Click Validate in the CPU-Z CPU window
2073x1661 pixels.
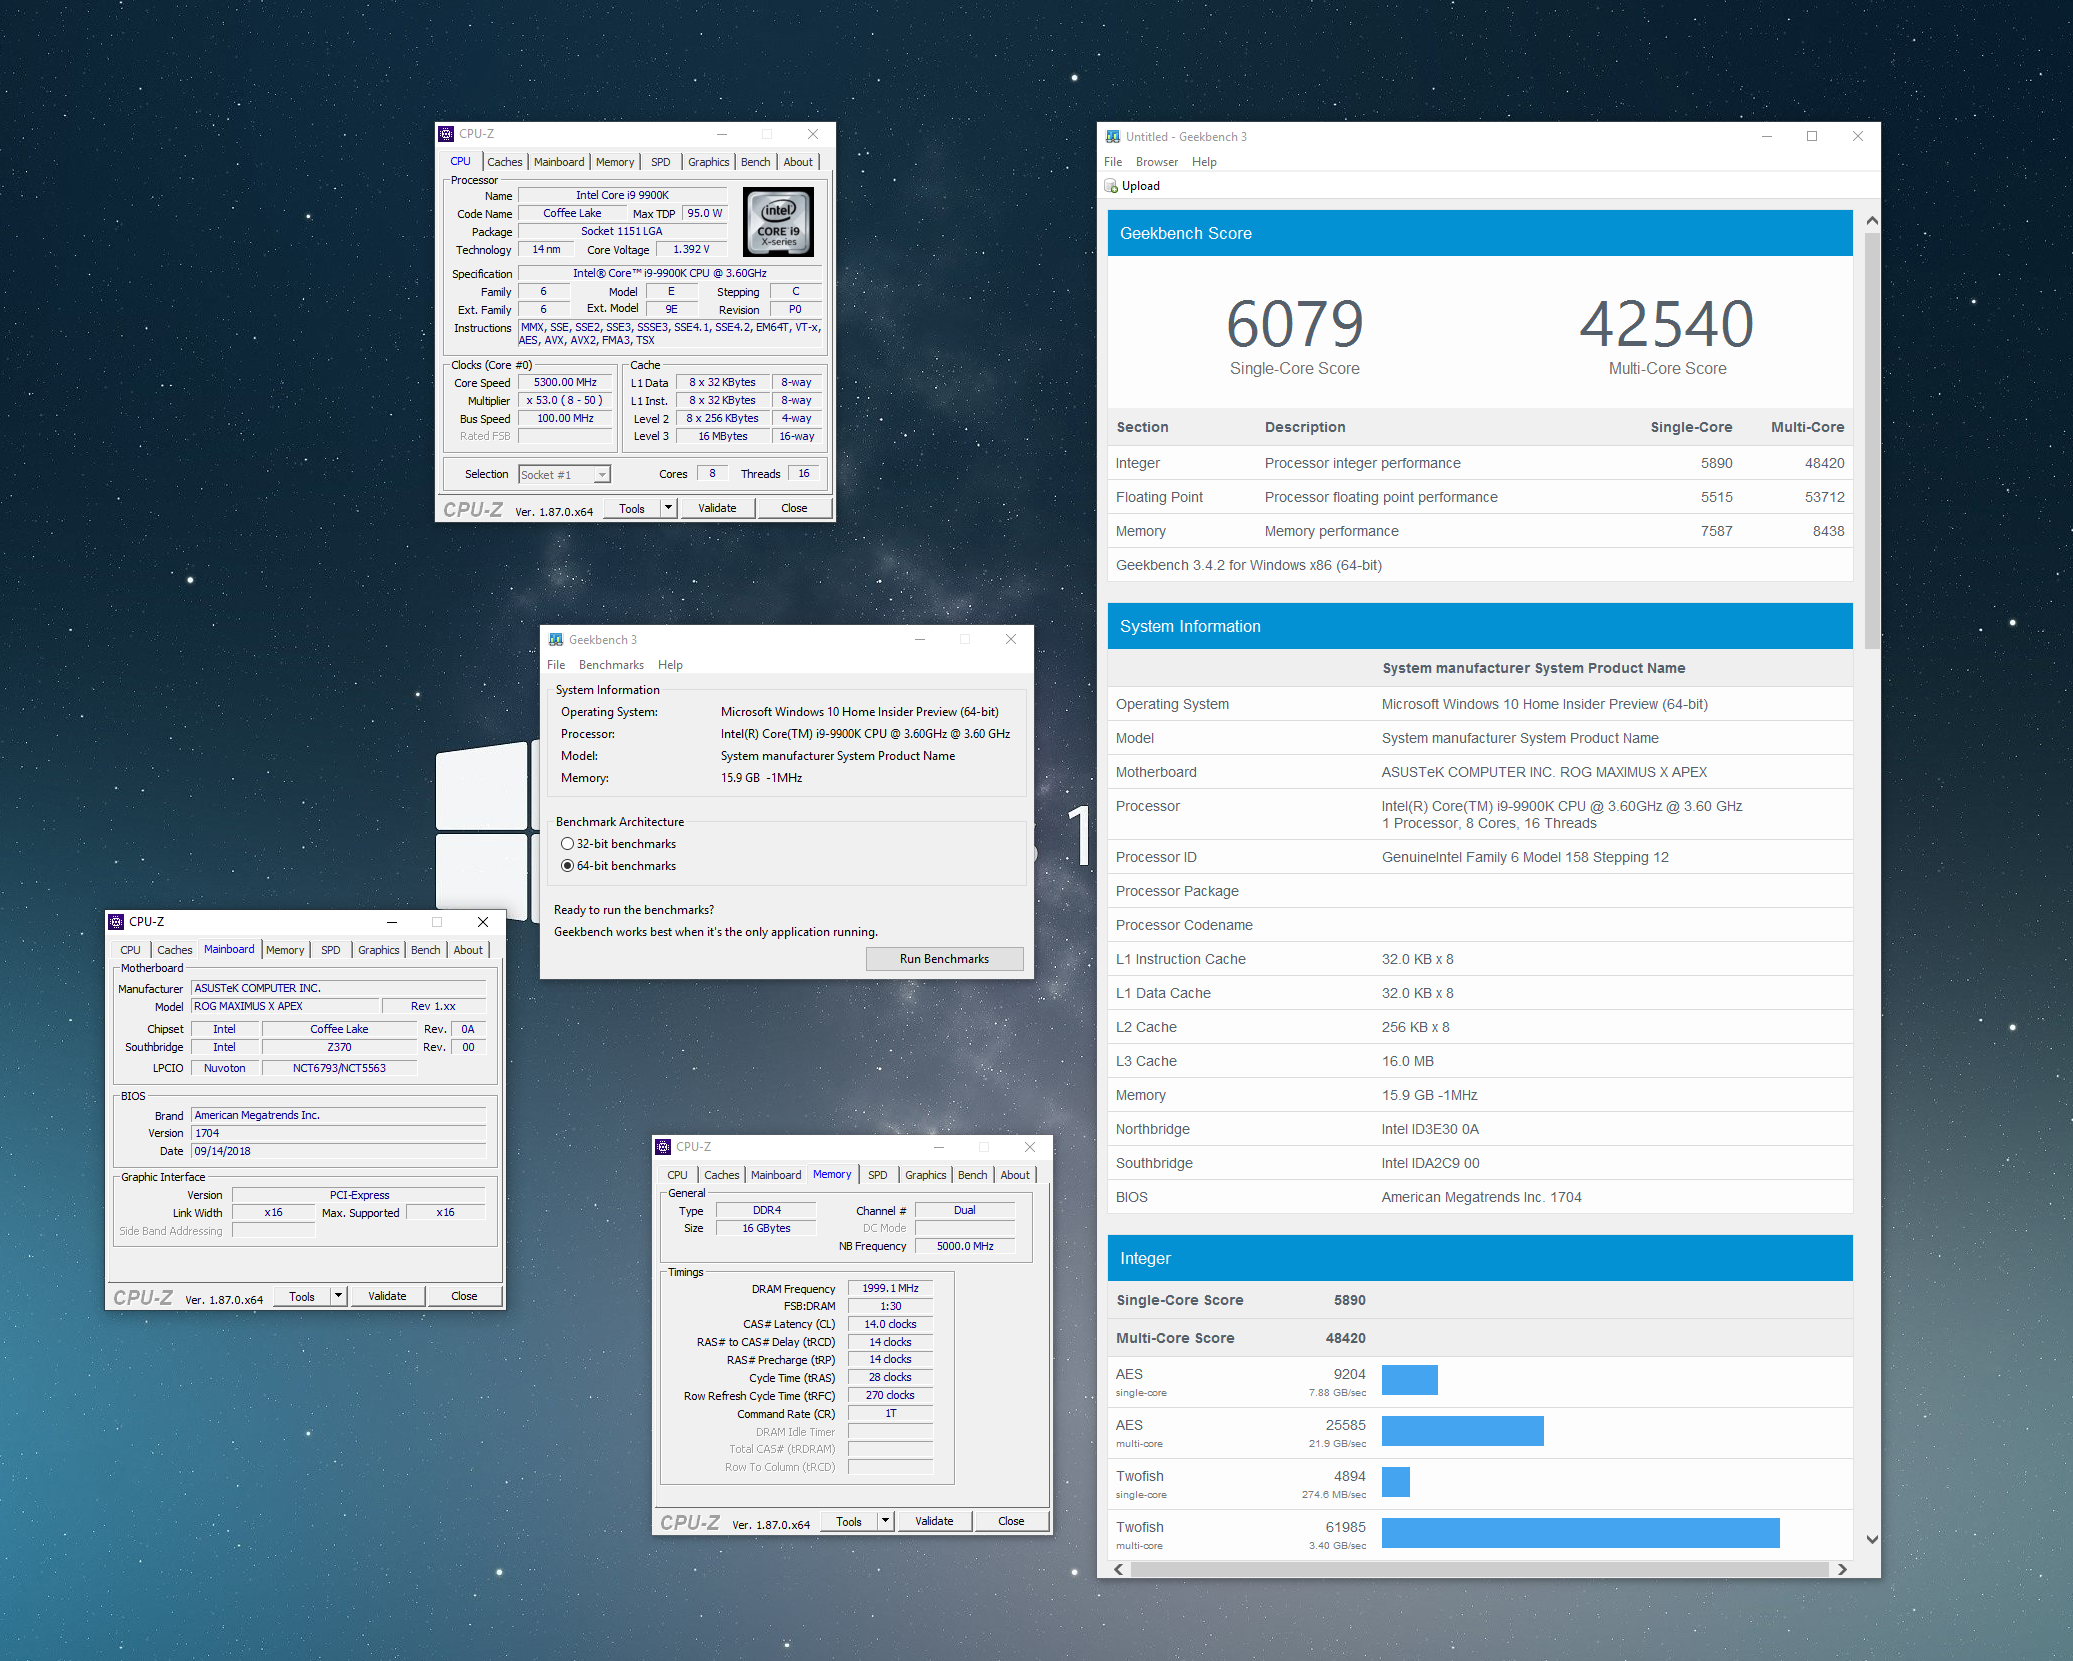[717, 508]
